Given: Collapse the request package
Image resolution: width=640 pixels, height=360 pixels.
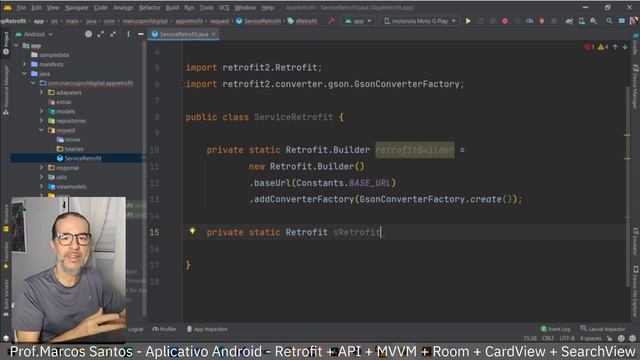Looking at the screenshot, I should (x=41, y=130).
